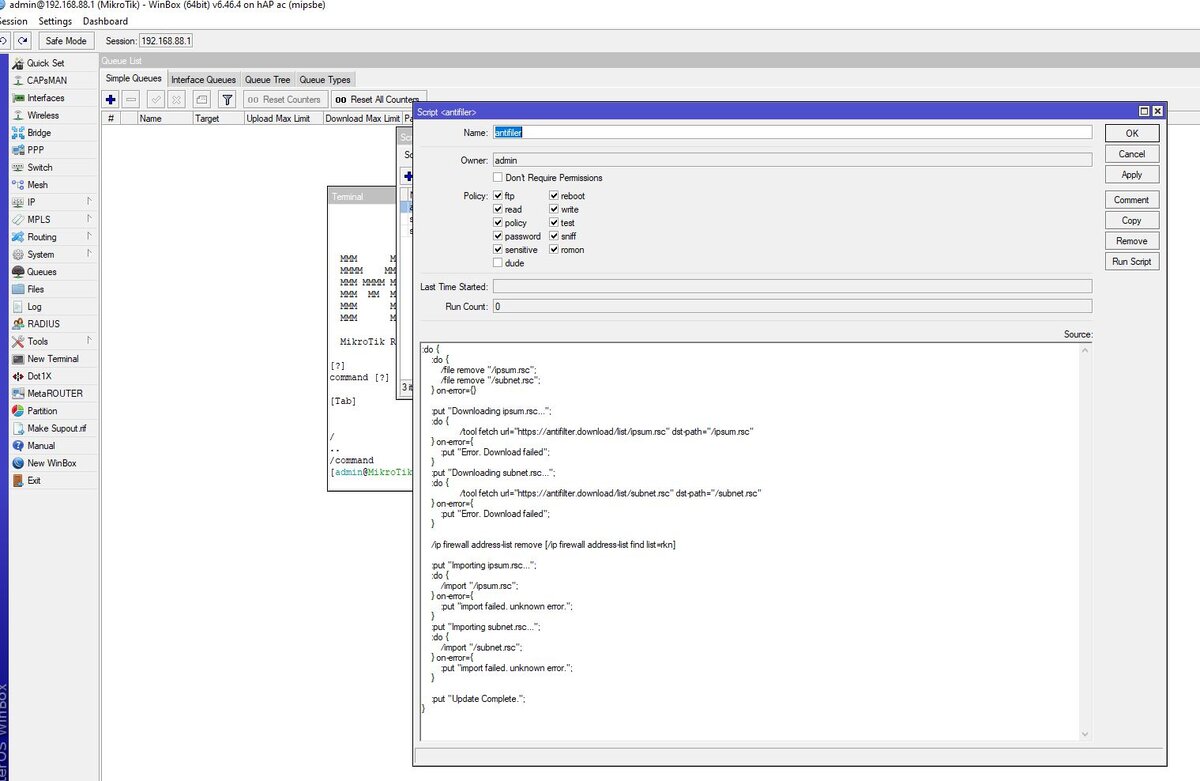Viewport: 1200px width, 781px height.
Task: Open Dot1X sidebar item
Action: click(39, 376)
